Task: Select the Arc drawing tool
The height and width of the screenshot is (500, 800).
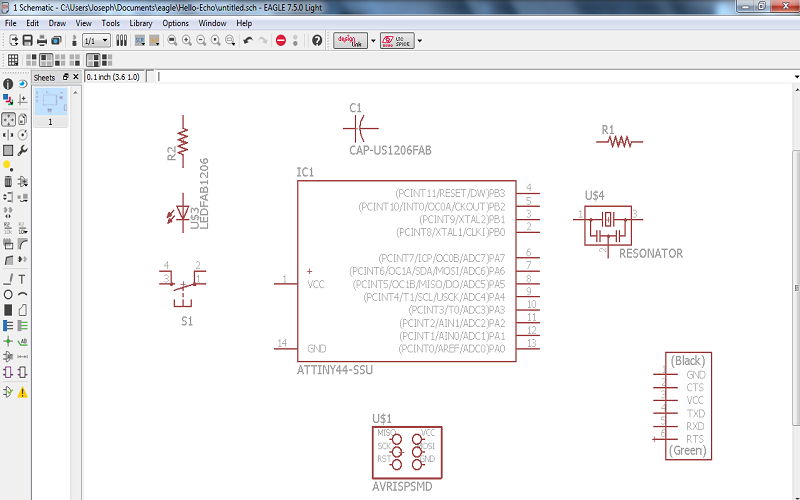Action: point(22,294)
